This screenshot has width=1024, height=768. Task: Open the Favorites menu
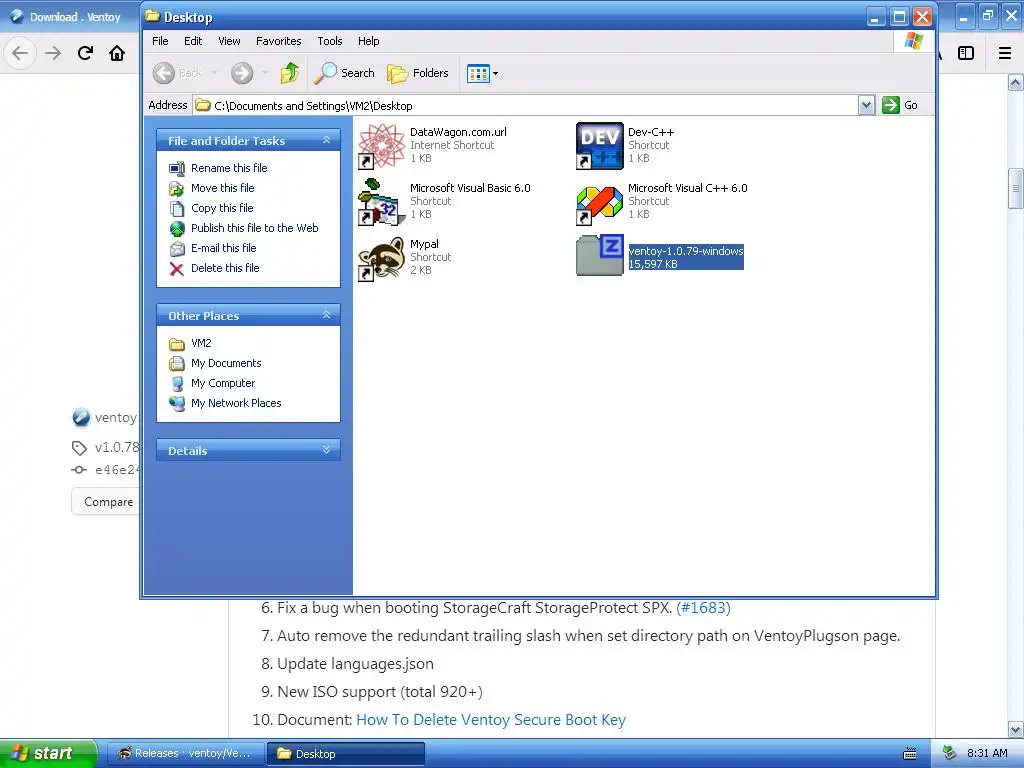278,41
